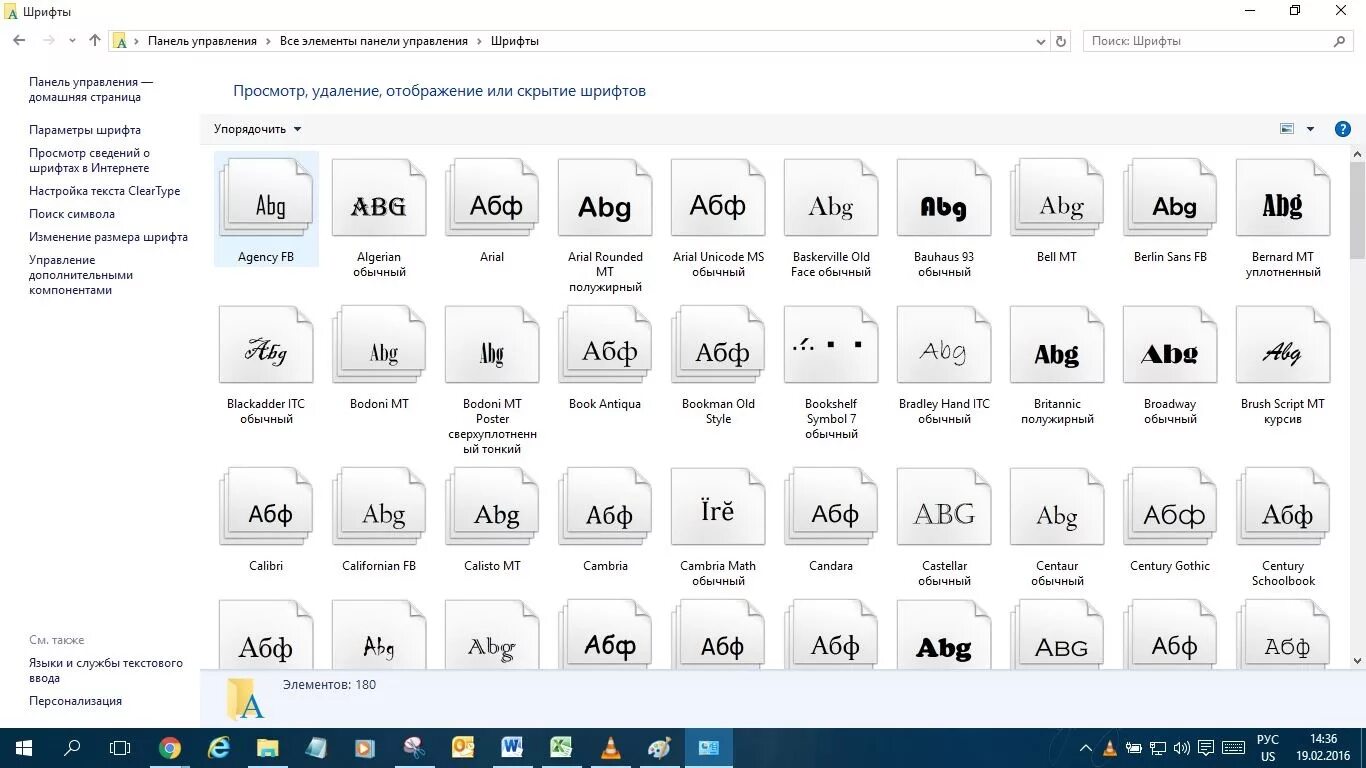
Task: Open the help question mark icon
Action: click(x=1343, y=129)
